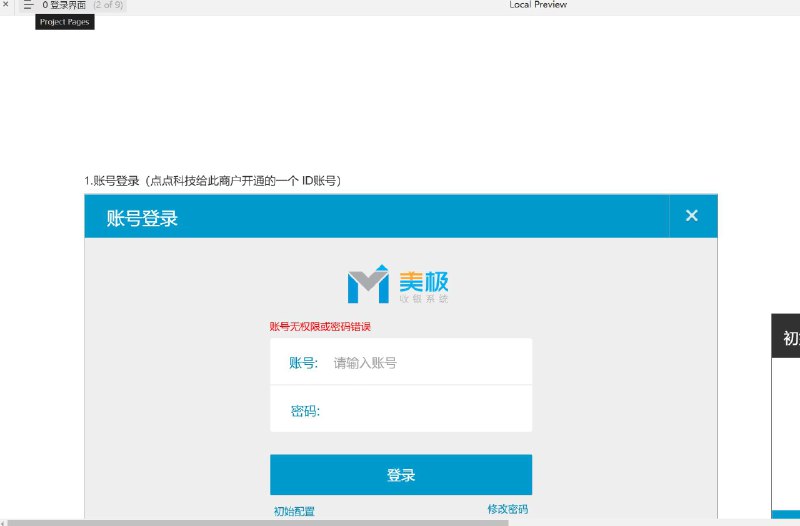This screenshot has height=526, width=800.
Task: Open the Project Pages hamburger menu
Action: point(28,5)
